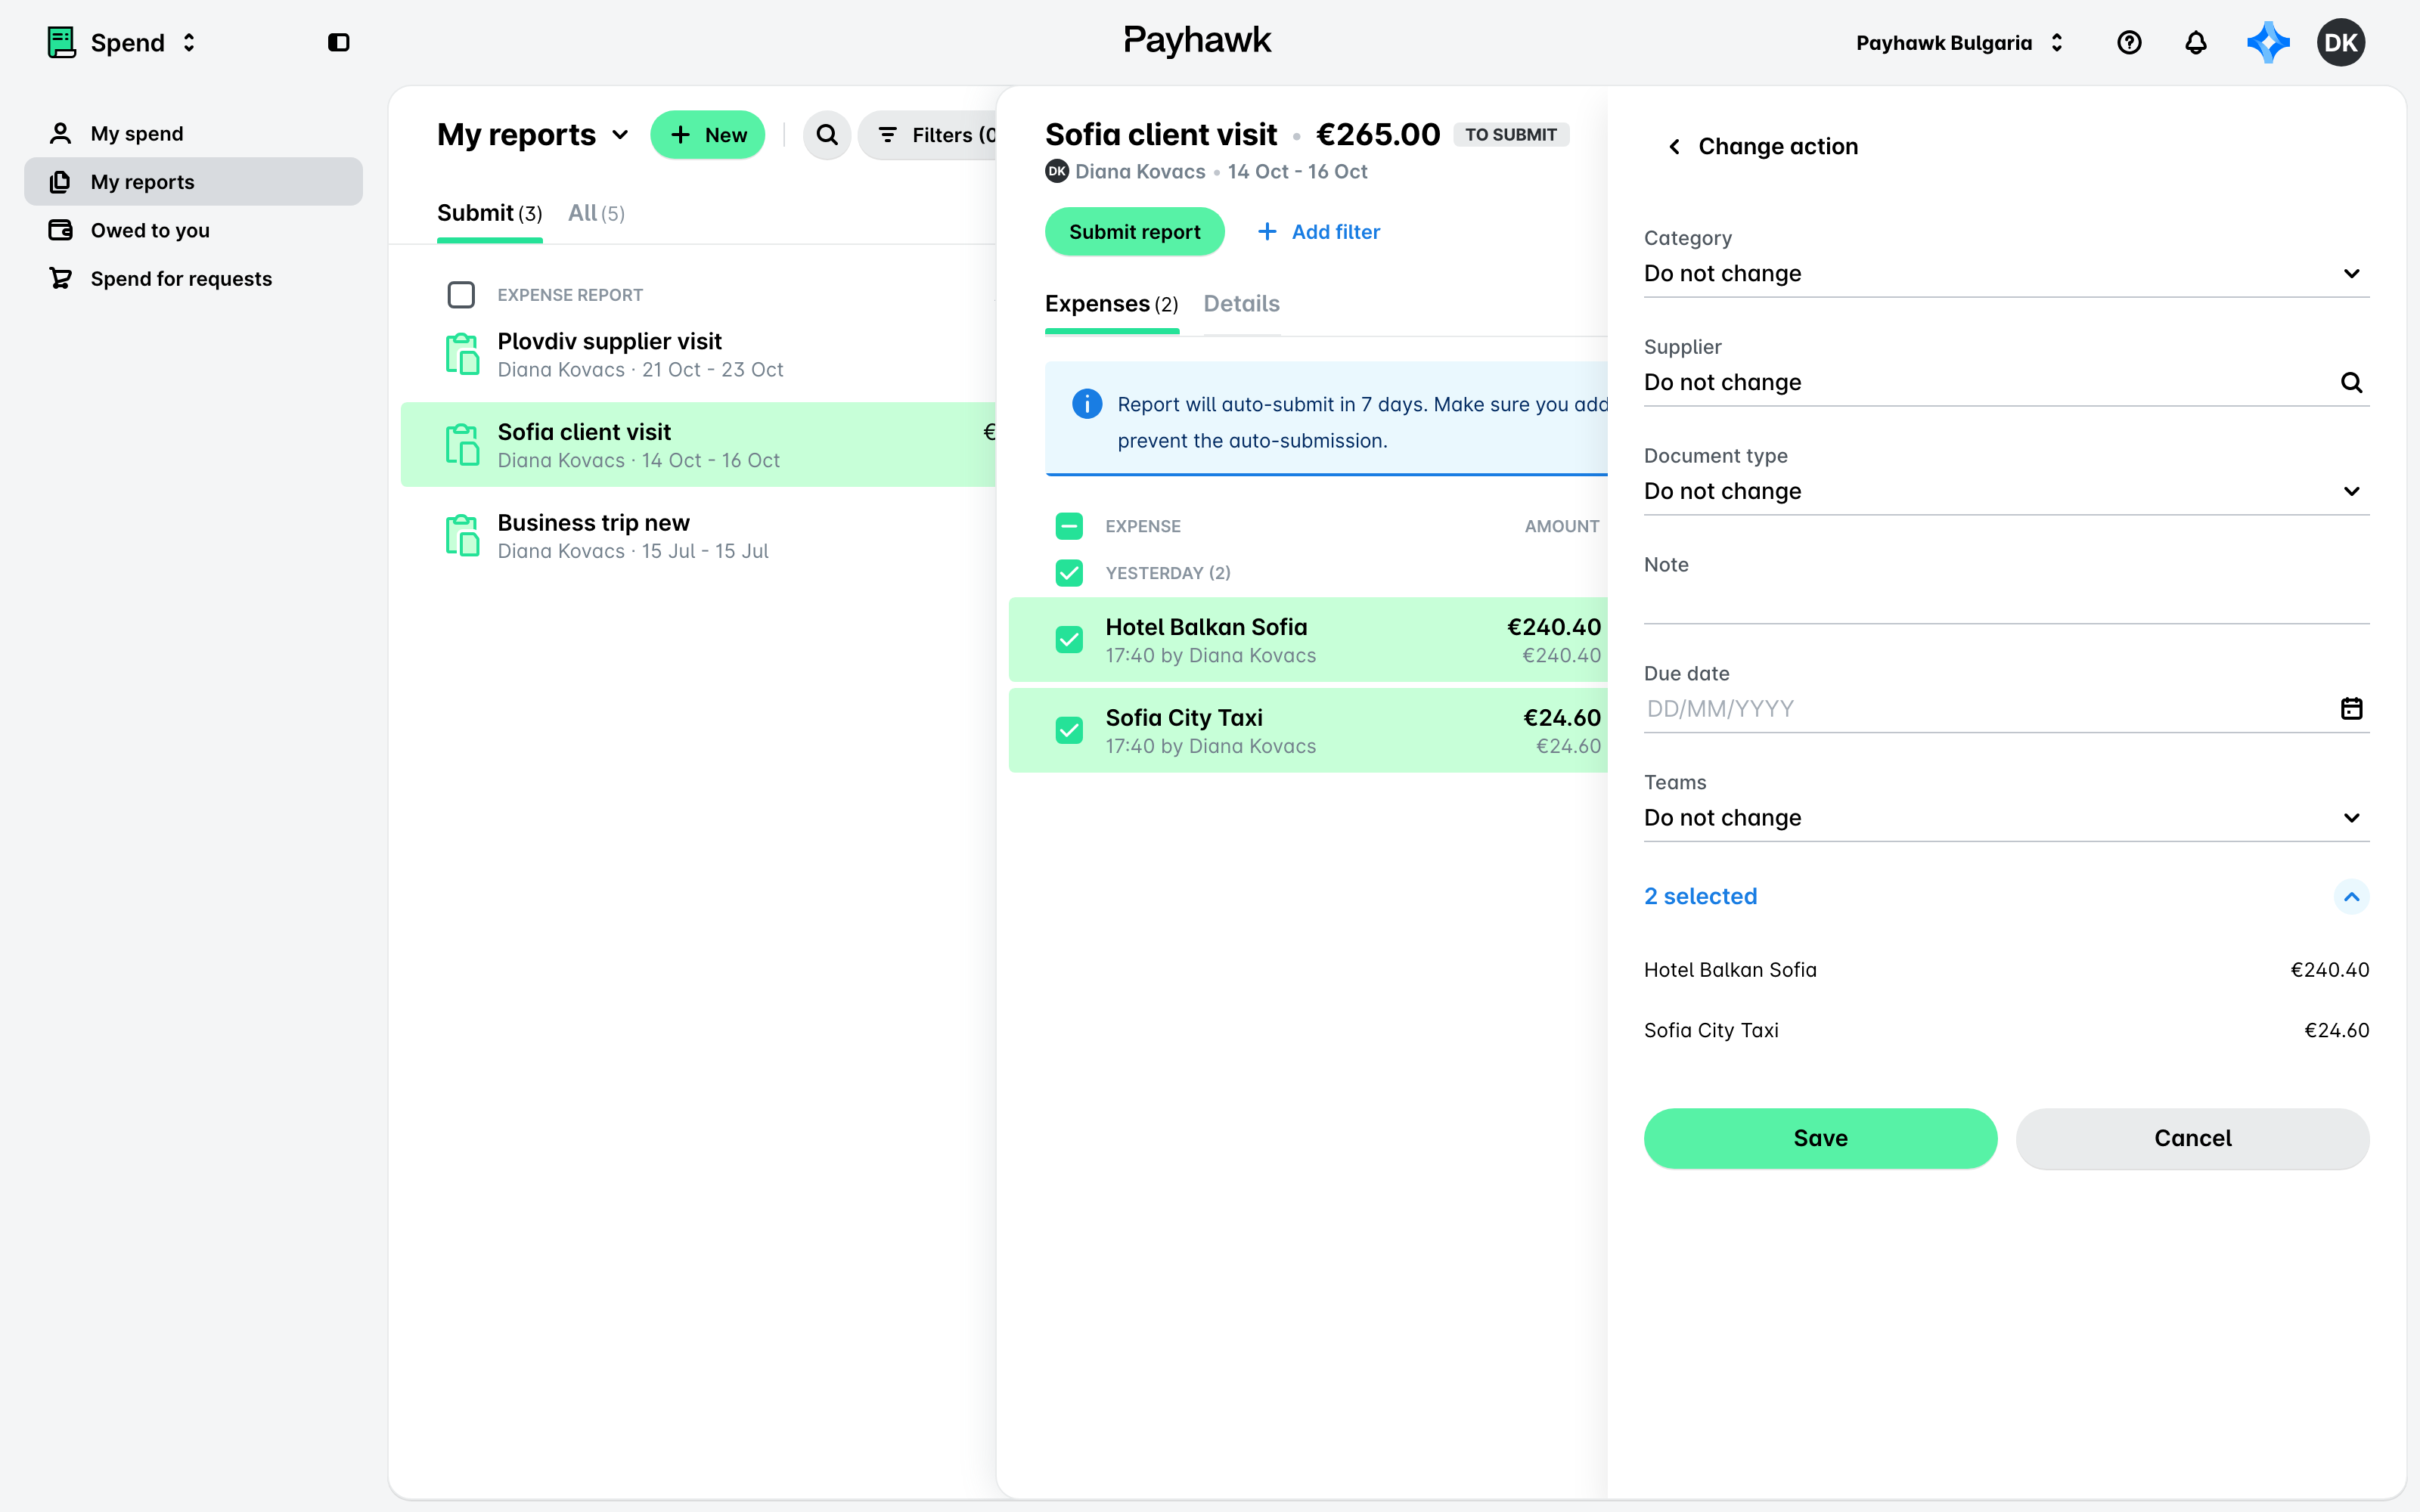
Task: Open the Teams dropdown
Action: (2006, 818)
